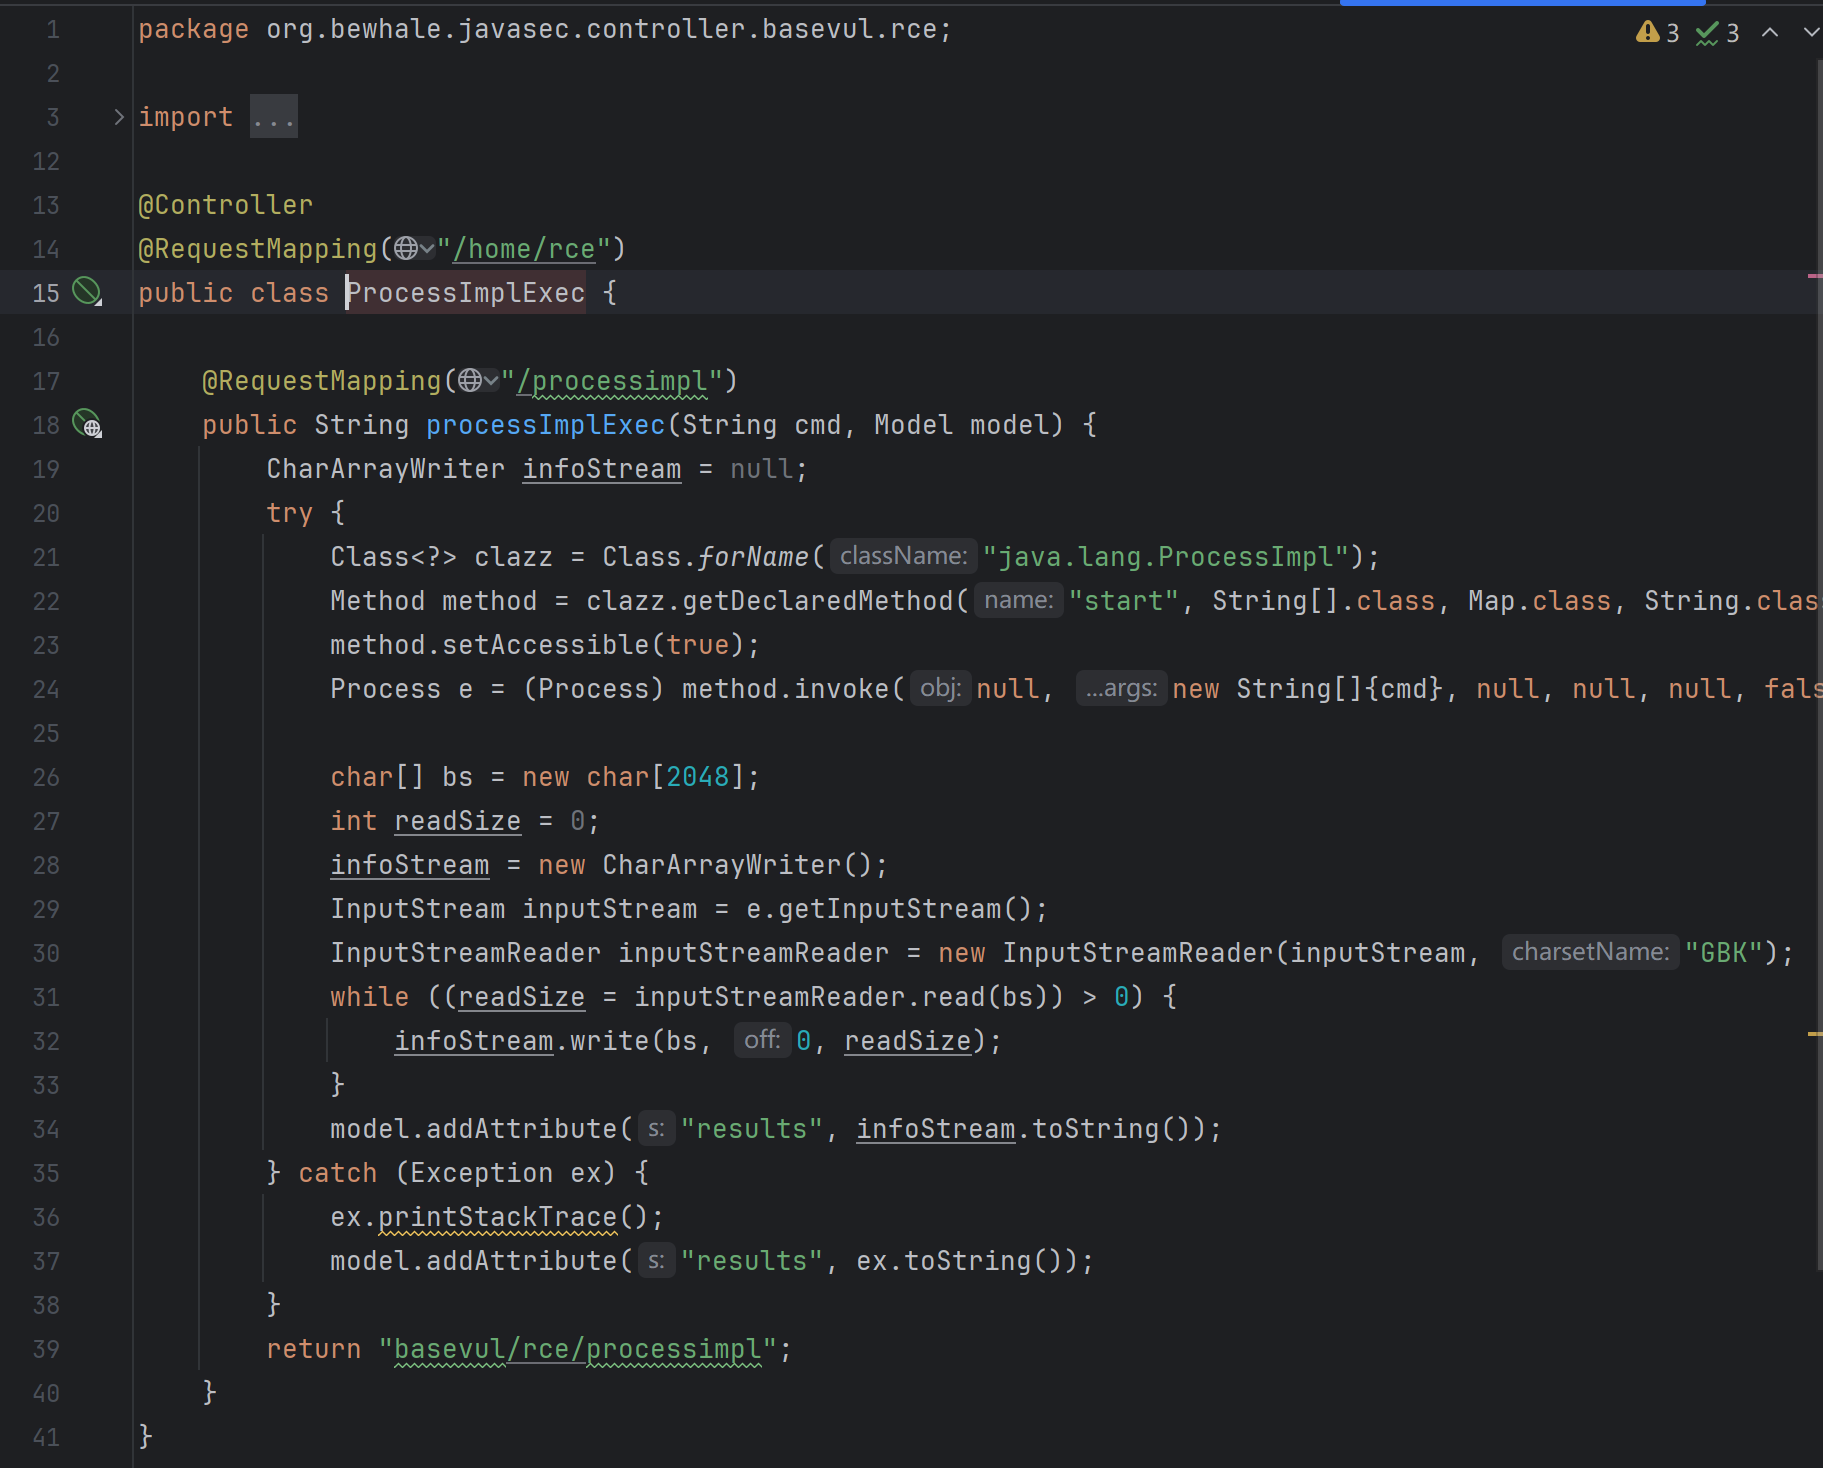
Task: Expand the folded import section chevron
Action: [119, 117]
